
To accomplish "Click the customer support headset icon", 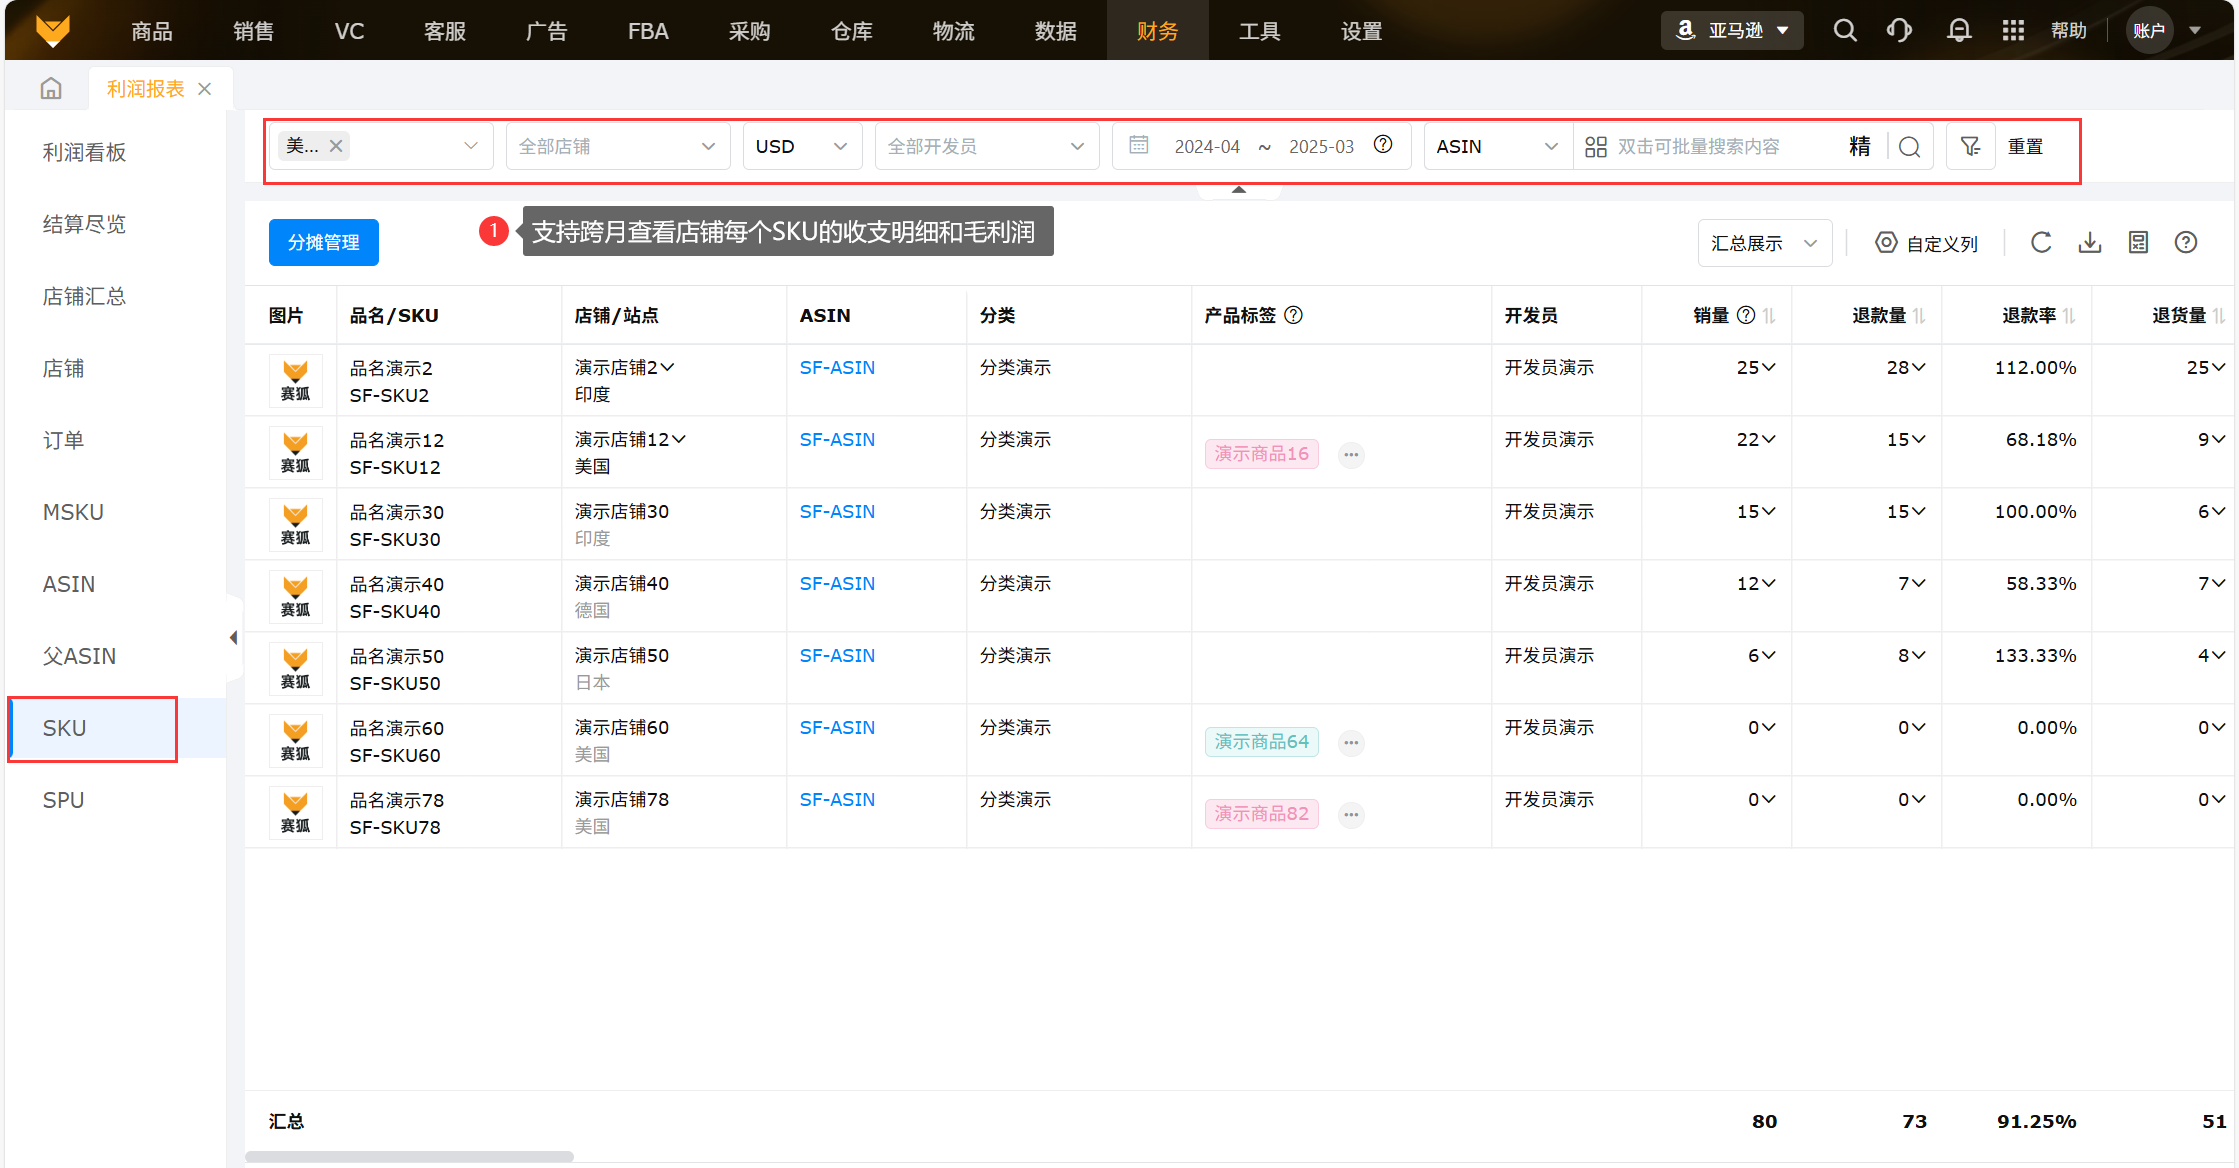I will tap(1899, 31).
